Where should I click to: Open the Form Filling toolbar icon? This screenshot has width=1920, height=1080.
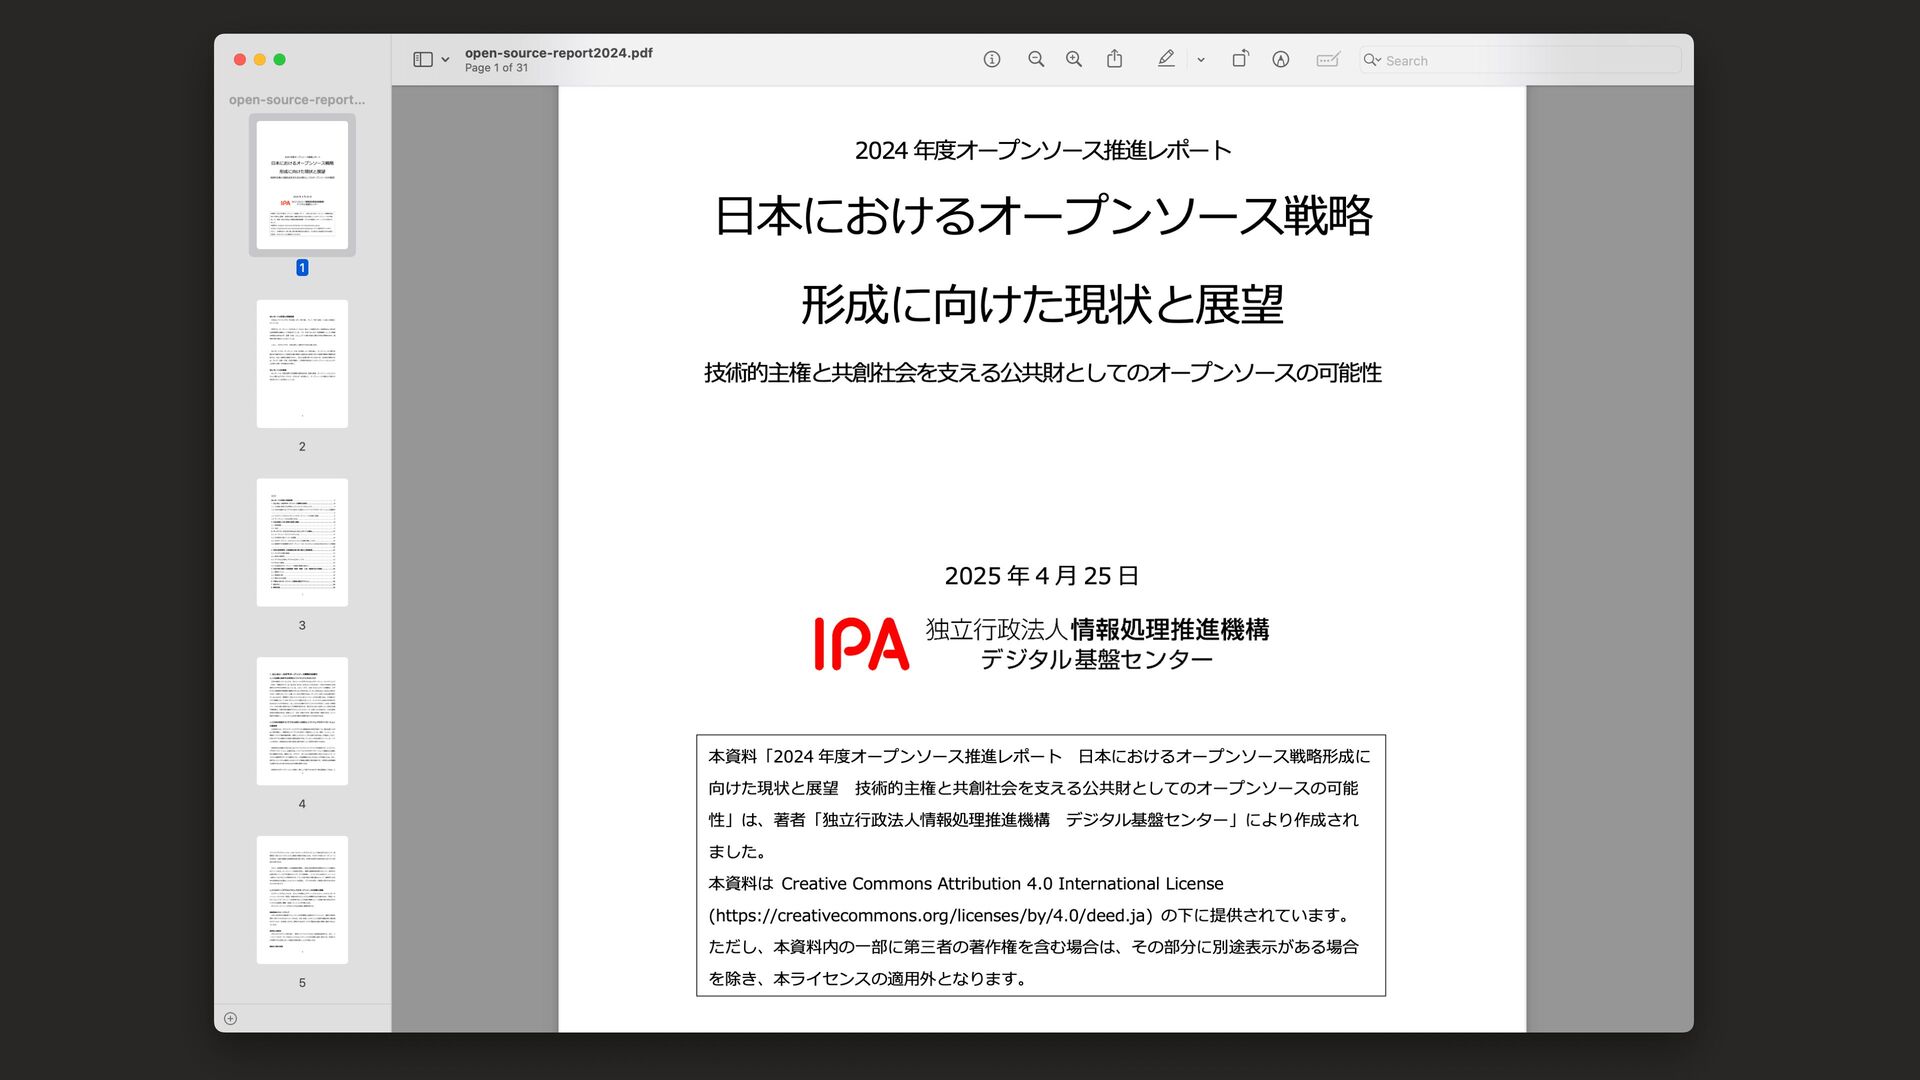[1328, 60]
